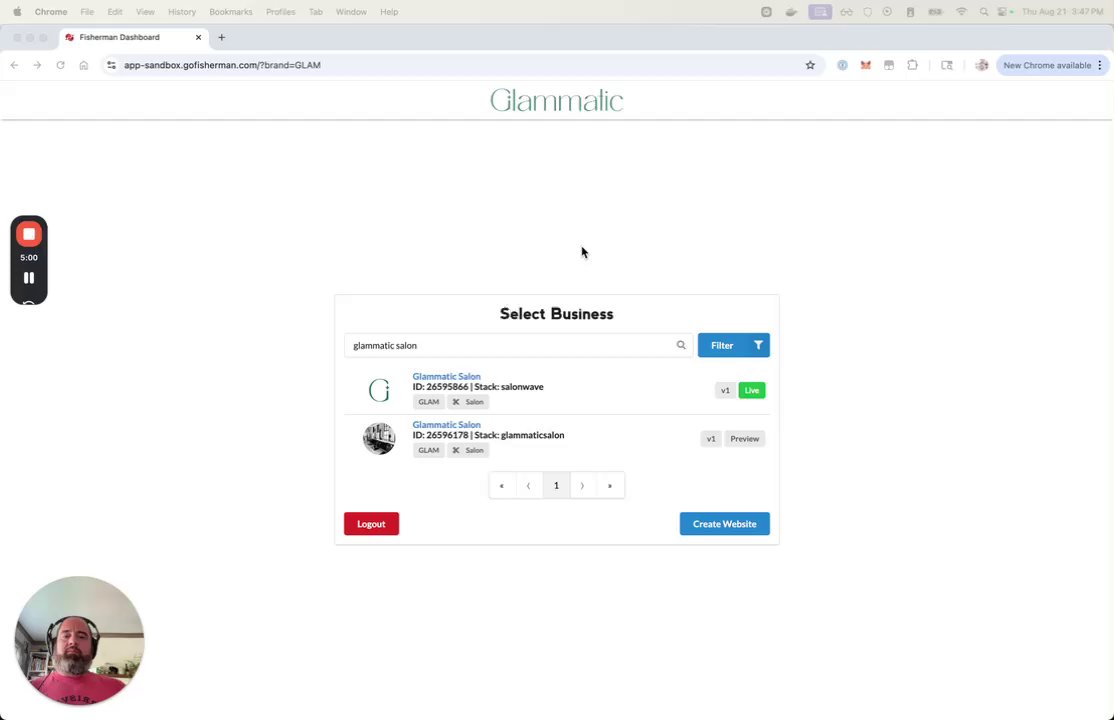Click the Create Website button
The height and width of the screenshot is (720, 1114).
[725, 524]
